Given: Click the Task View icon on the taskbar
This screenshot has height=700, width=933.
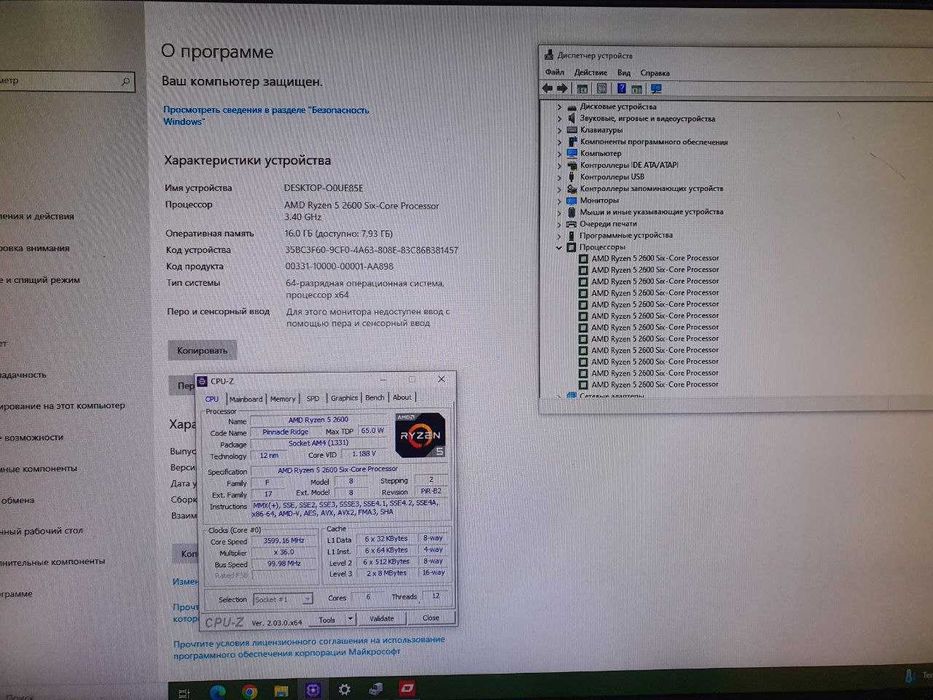Looking at the screenshot, I should tap(184, 692).
